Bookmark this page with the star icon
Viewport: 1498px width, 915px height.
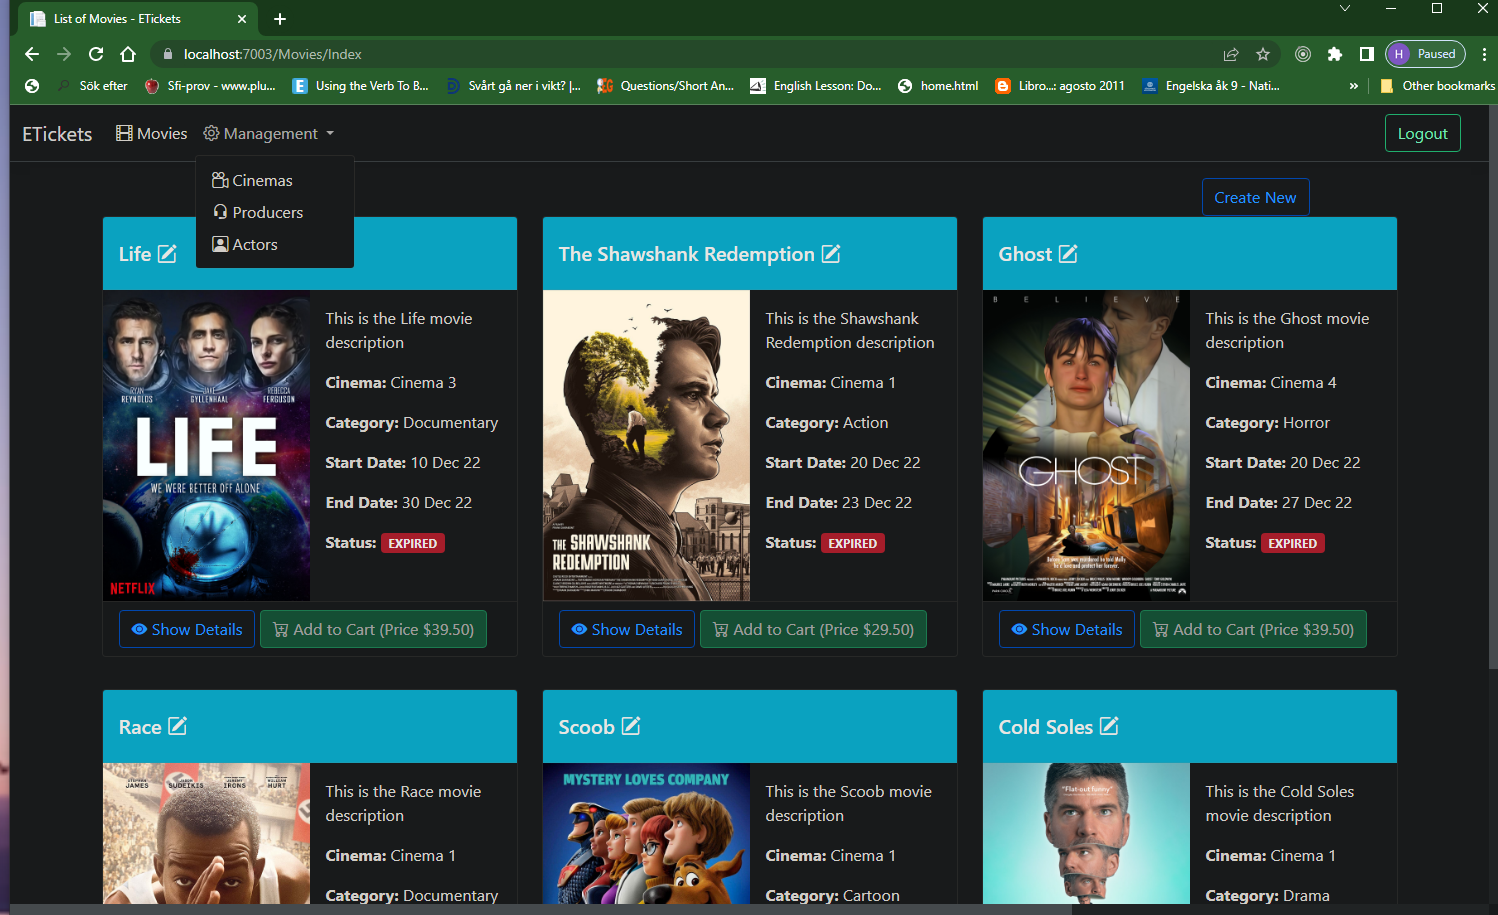(x=1263, y=54)
